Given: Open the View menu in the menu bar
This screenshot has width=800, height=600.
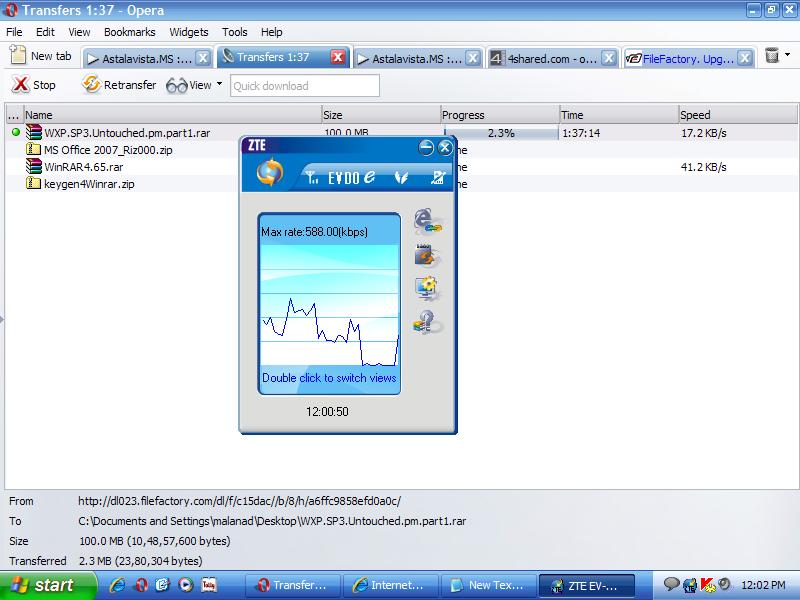Looking at the screenshot, I should (79, 32).
